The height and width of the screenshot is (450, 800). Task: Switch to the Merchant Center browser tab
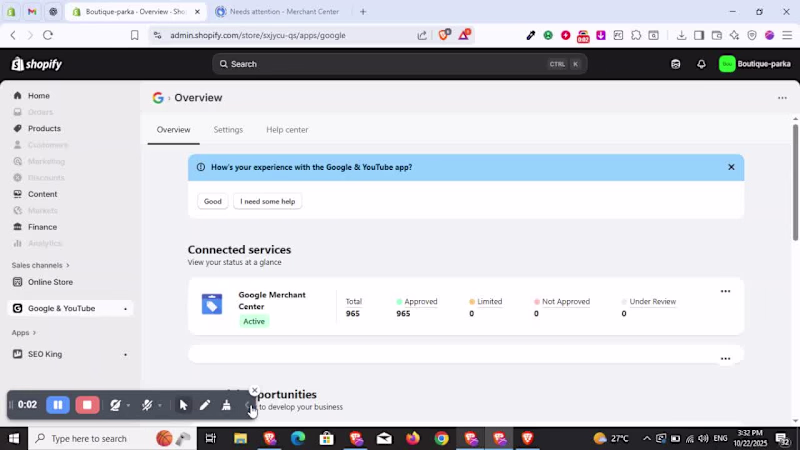pos(279,11)
